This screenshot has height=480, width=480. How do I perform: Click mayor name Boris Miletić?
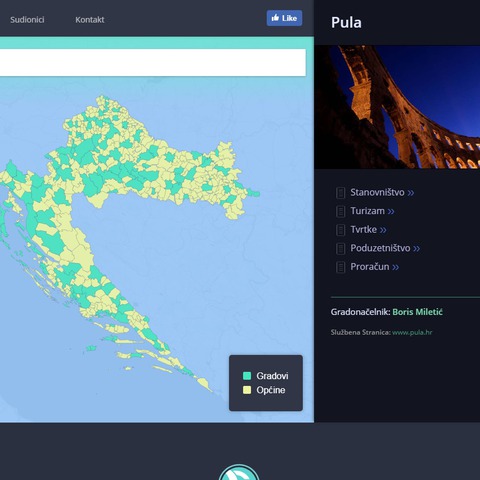417,312
